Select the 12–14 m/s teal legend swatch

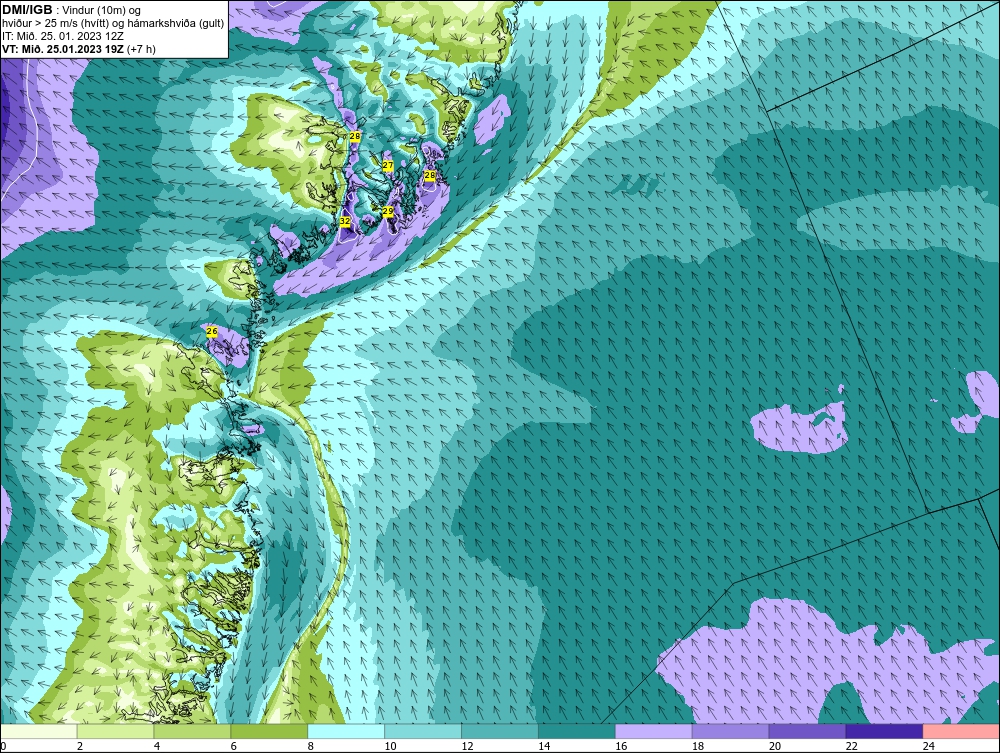pos(500,731)
